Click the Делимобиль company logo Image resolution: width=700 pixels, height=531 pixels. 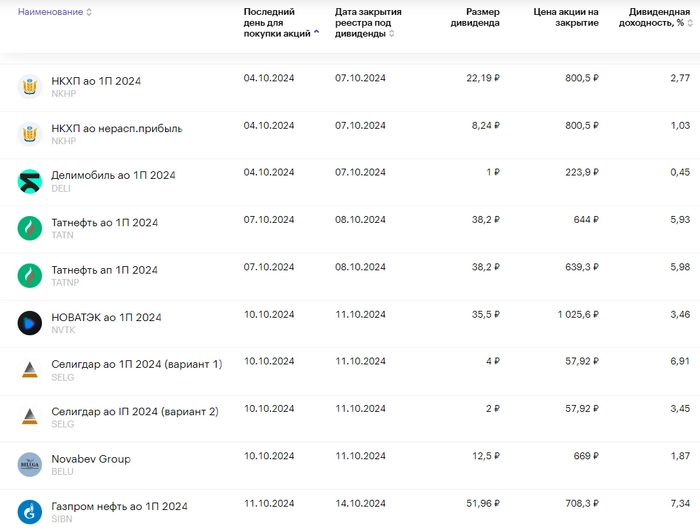pyautogui.click(x=30, y=181)
